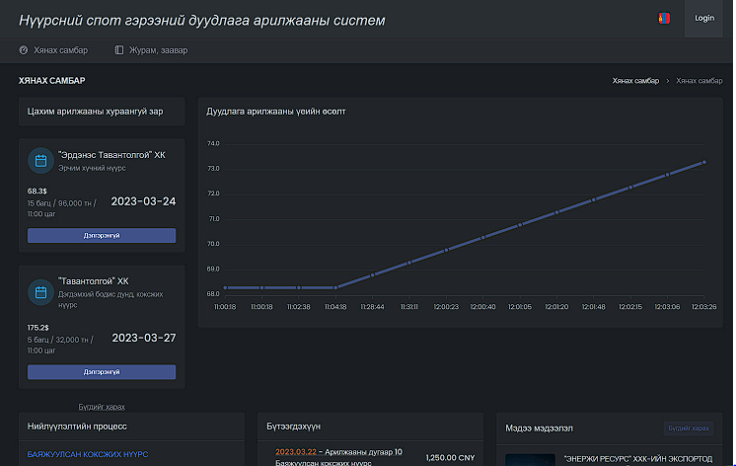The height and width of the screenshot is (466, 736).
Task: Open the БАЯЖУУЛСАН КОКСЖИХ НҮҮРС link
Action: click(88, 454)
